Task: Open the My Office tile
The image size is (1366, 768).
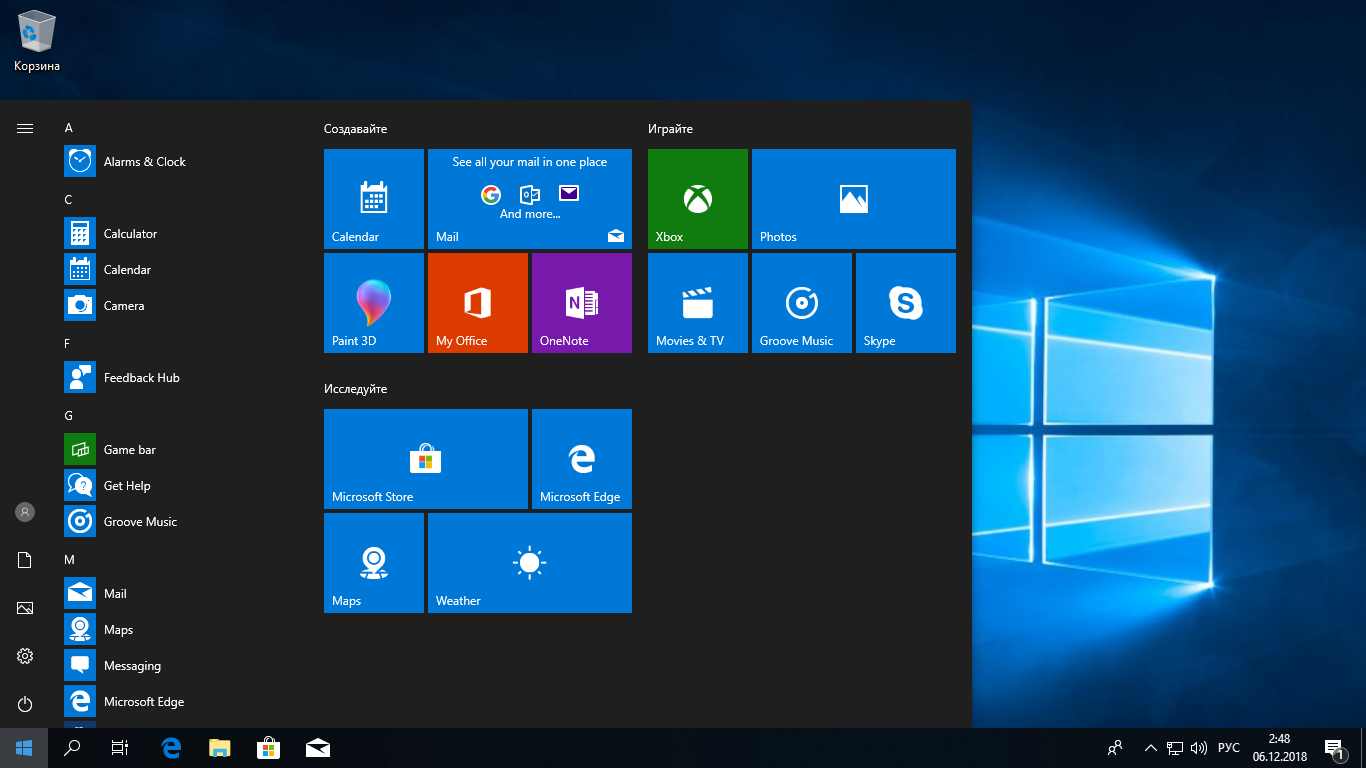Action: pyautogui.click(x=478, y=303)
